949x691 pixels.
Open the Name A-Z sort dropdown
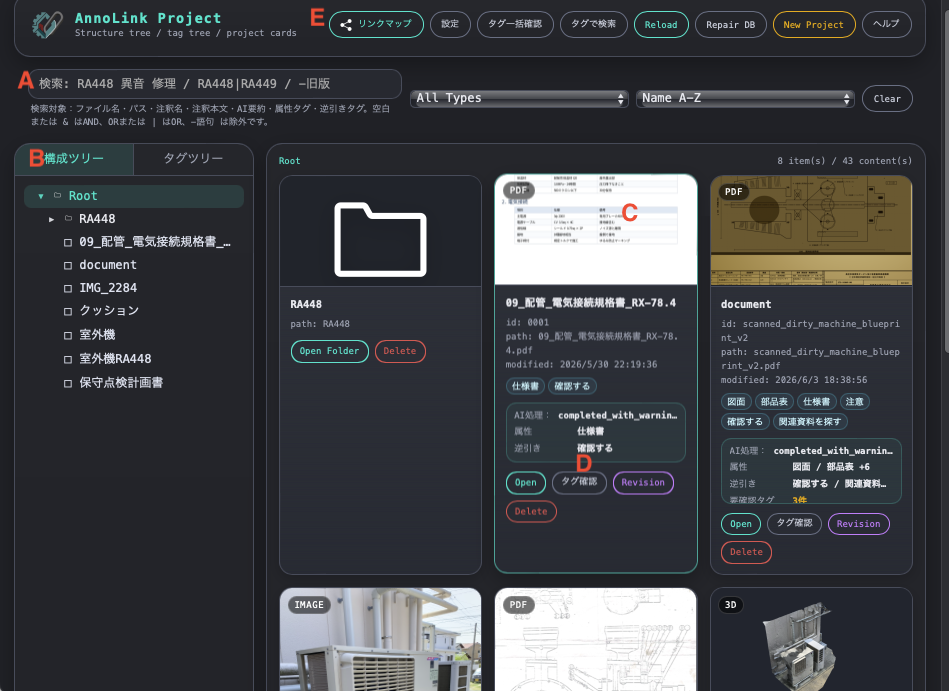point(745,99)
